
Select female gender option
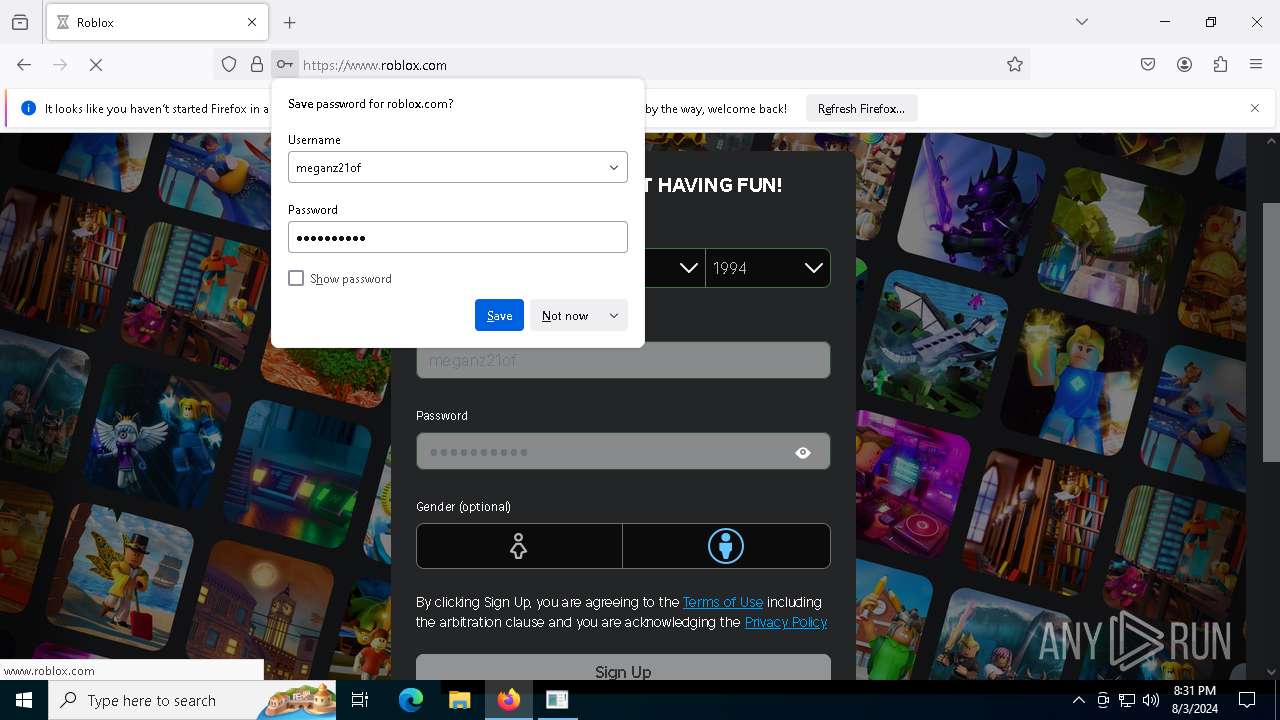[519, 546]
